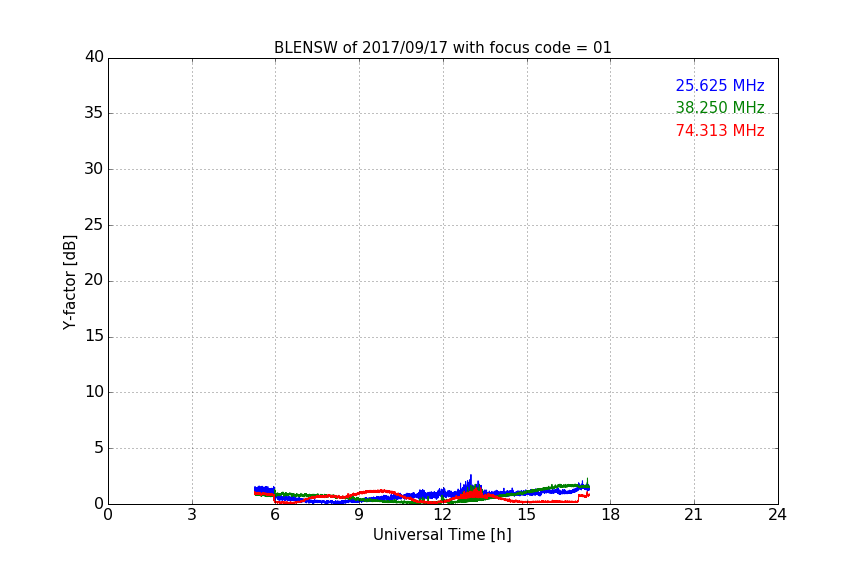This screenshot has width=864, height=576.
Task: Click the y-axis tick label 15
Action: [94, 336]
